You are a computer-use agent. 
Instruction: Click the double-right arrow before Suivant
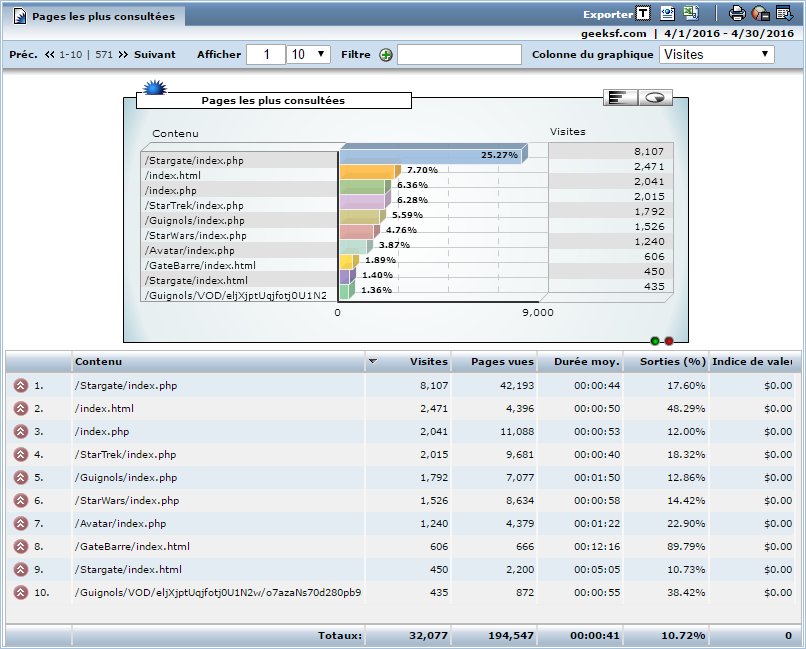(123, 54)
